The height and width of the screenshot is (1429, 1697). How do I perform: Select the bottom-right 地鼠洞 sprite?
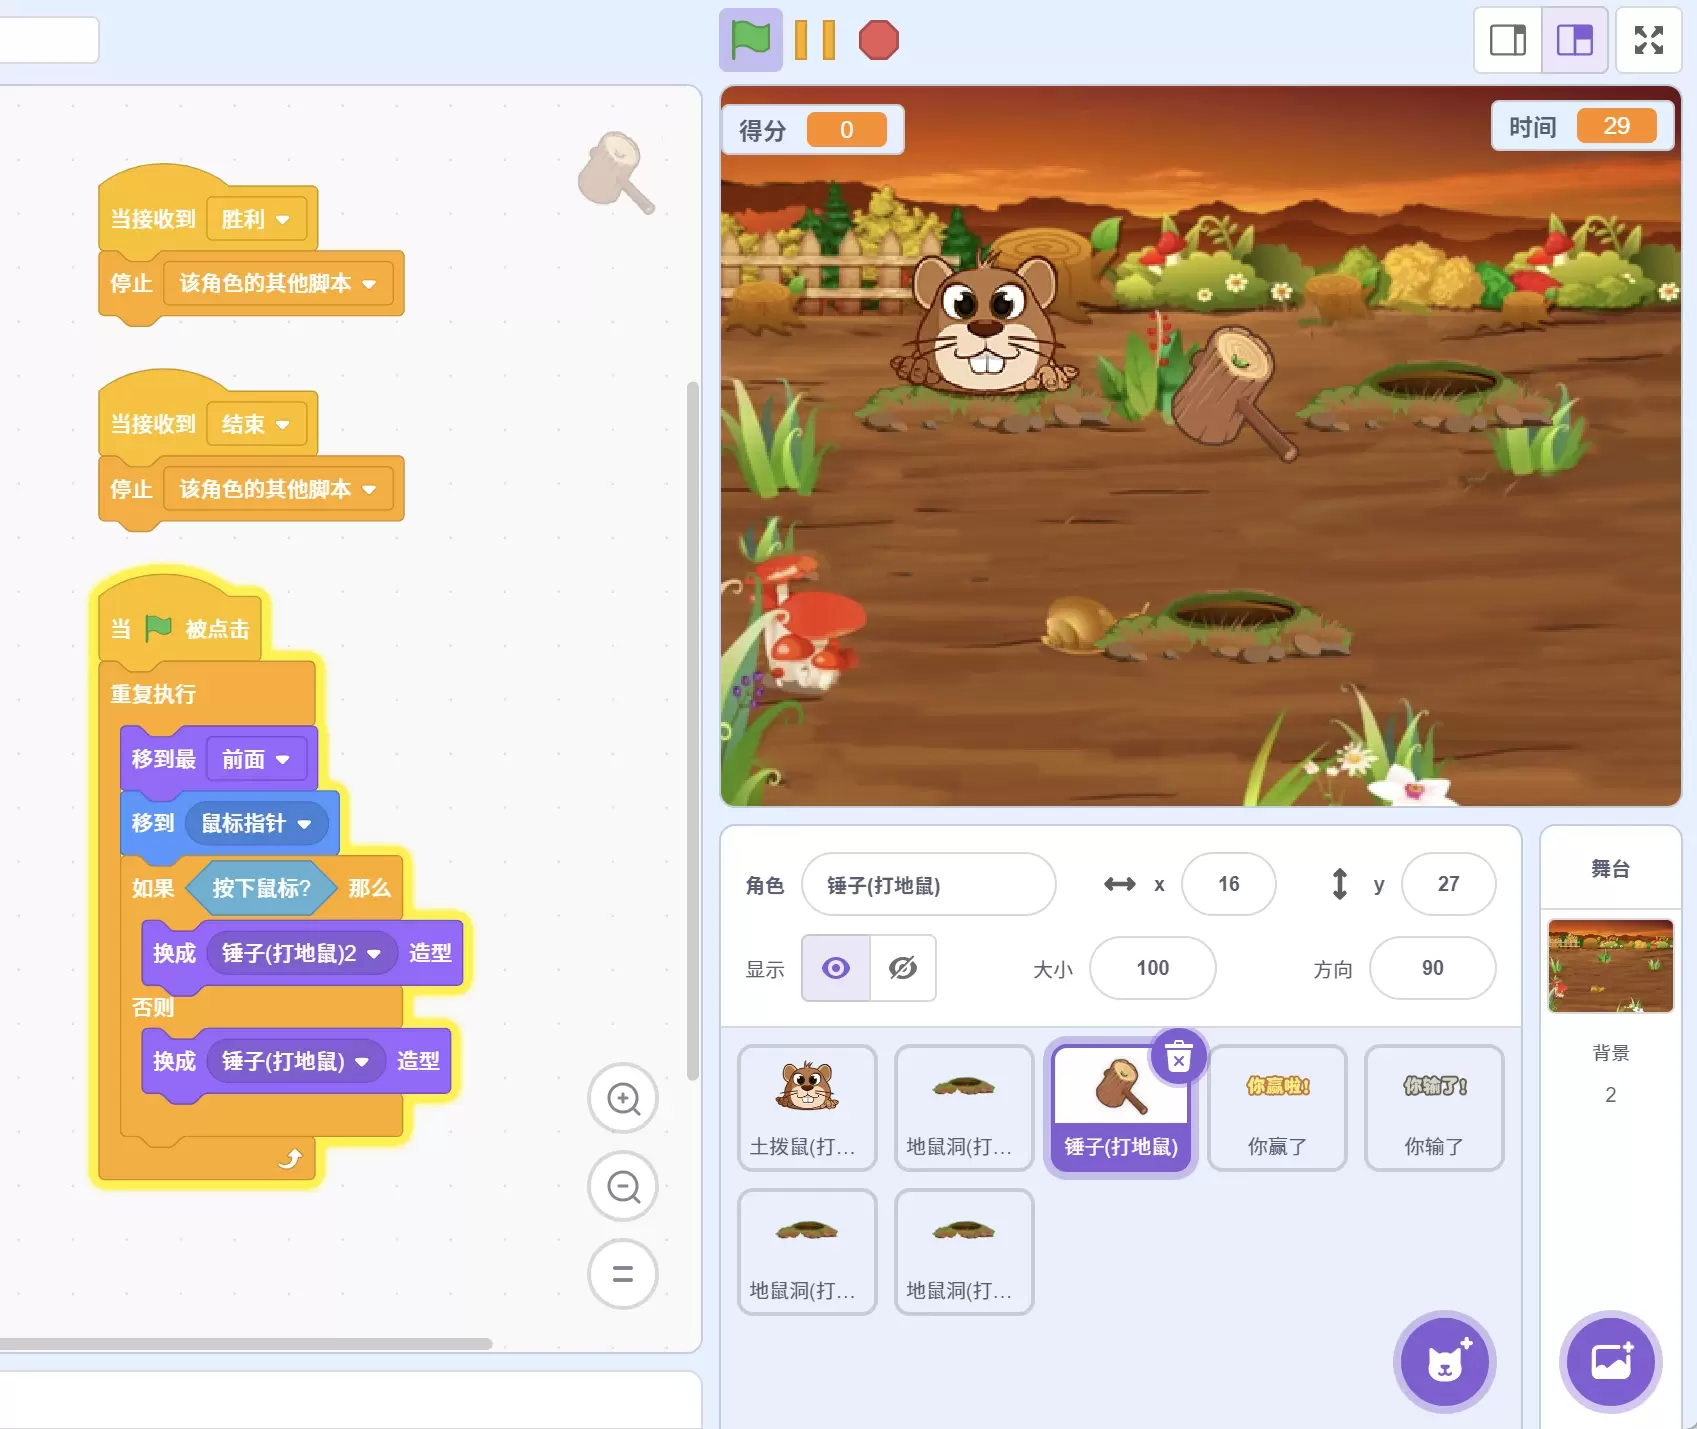[964, 1252]
